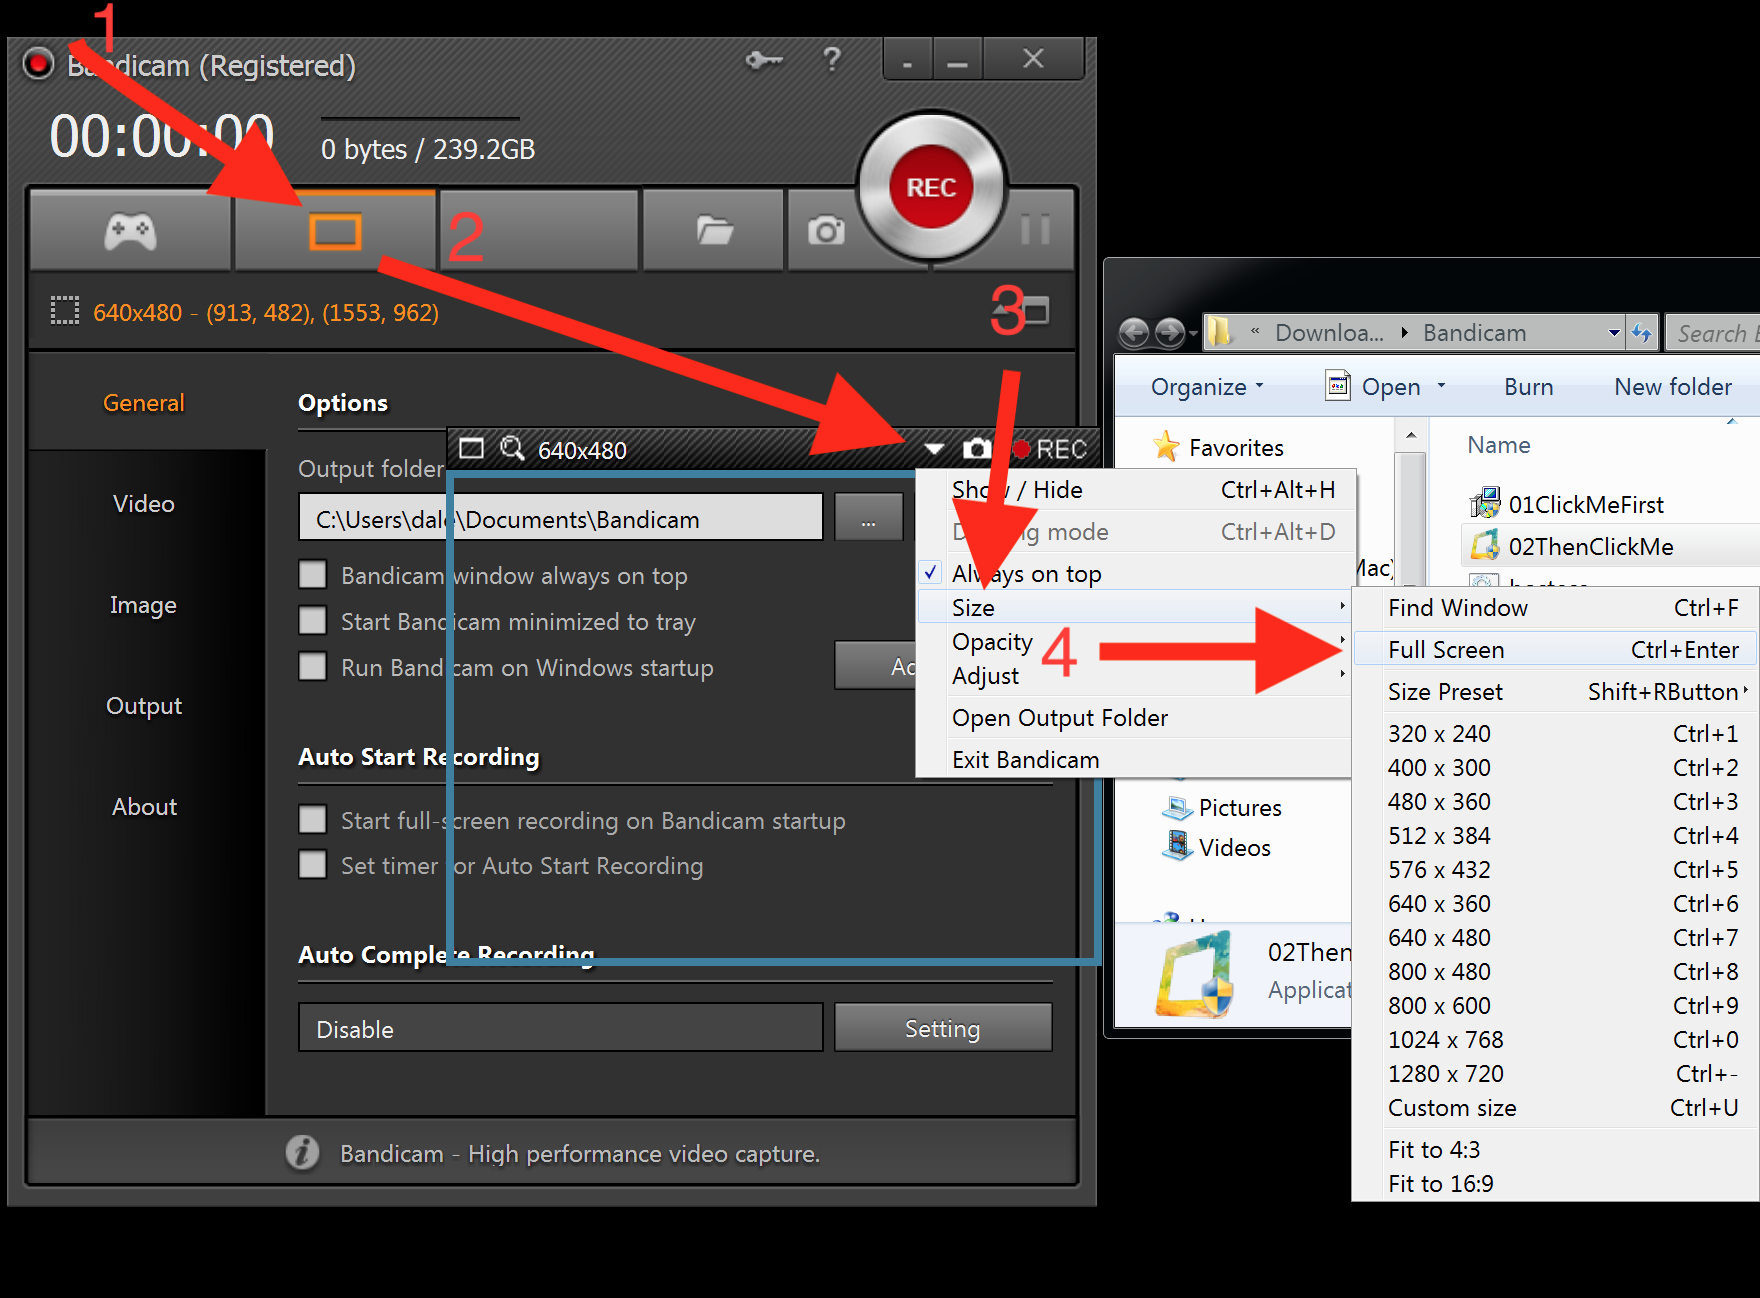
Task: Select the screen rectangle recording mode
Action: [x=335, y=232]
